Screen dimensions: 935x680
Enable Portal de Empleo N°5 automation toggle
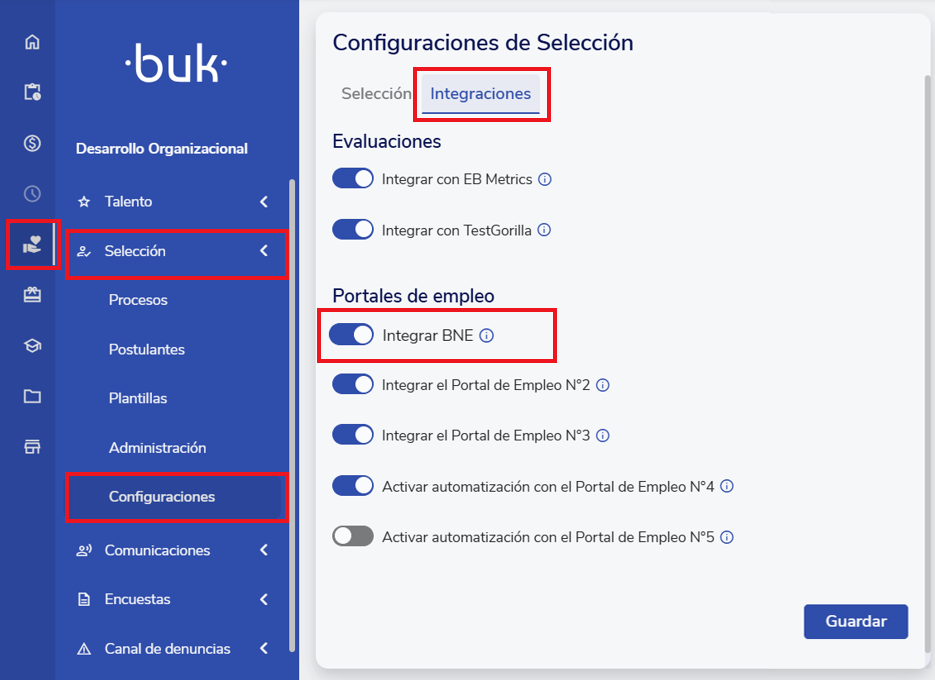[x=352, y=537]
